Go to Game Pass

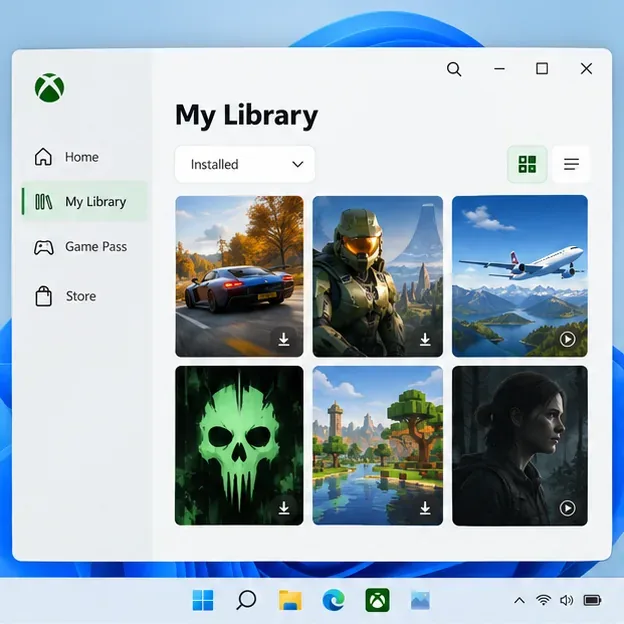[x=84, y=247]
